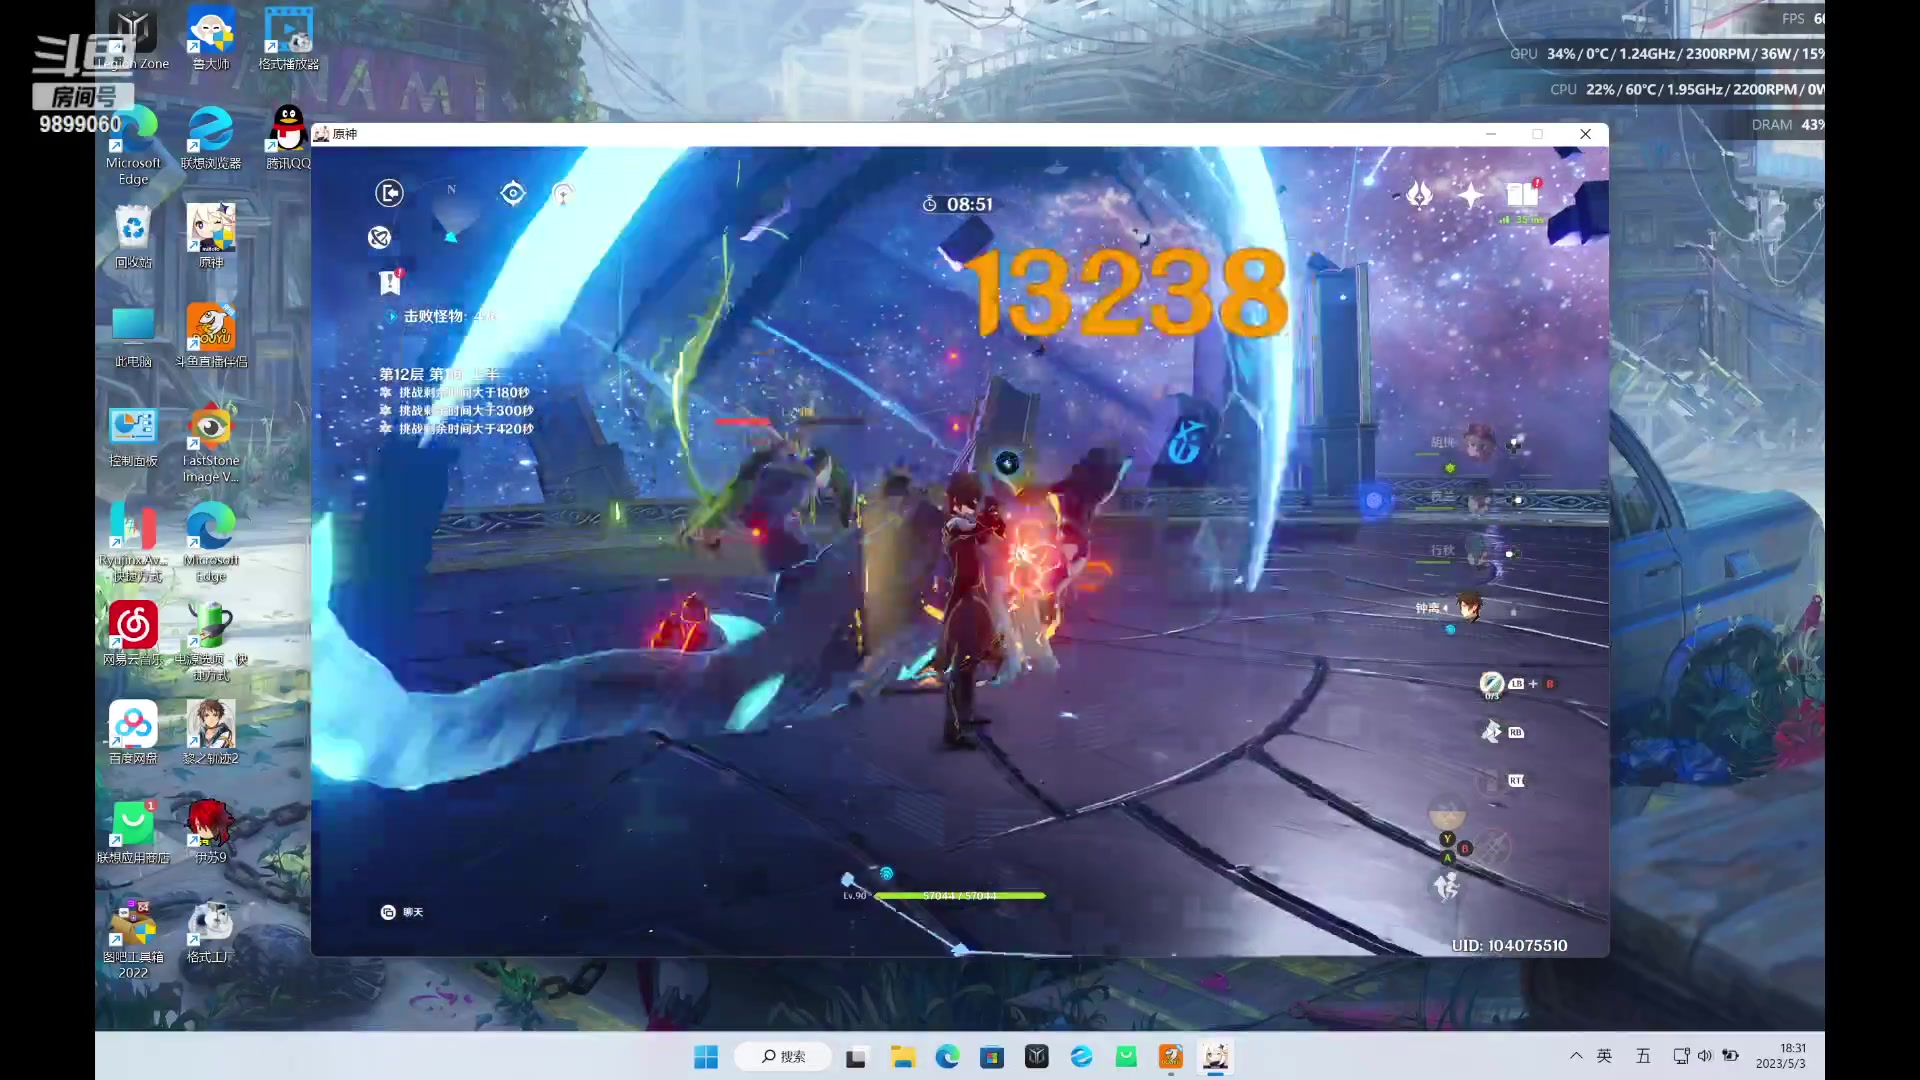
Task: Open Ryujinx desktop shortcut
Action: [x=133, y=542]
